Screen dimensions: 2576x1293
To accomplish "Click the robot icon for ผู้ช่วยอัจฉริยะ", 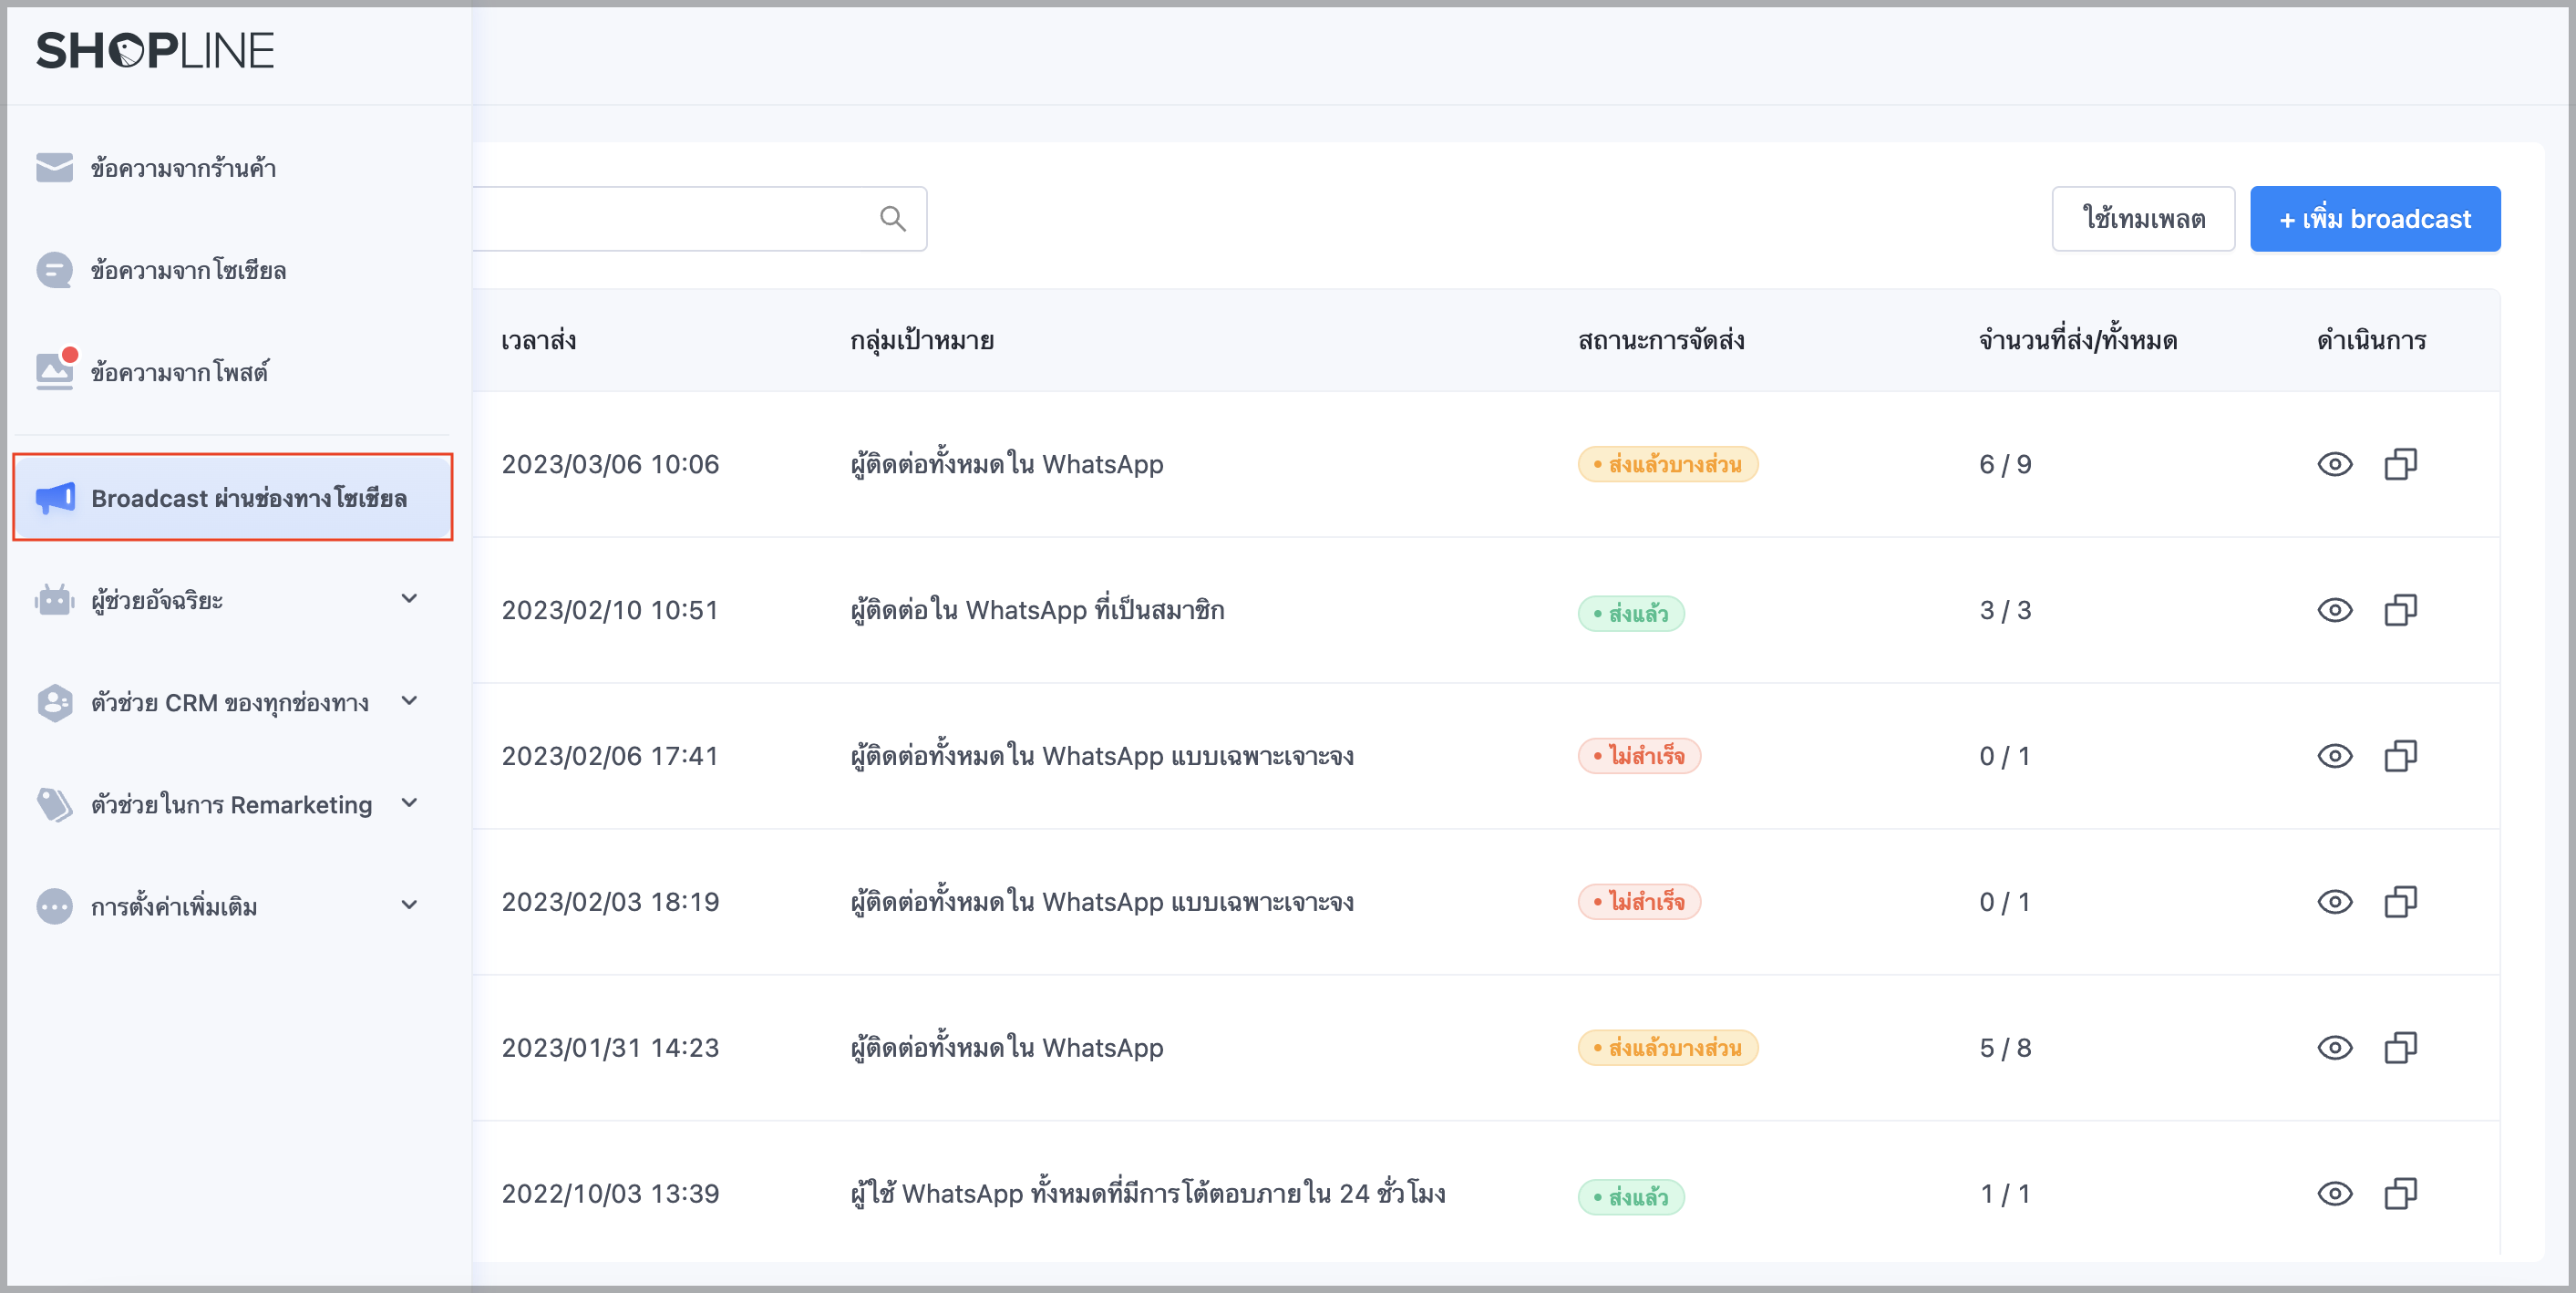I will click(x=55, y=600).
